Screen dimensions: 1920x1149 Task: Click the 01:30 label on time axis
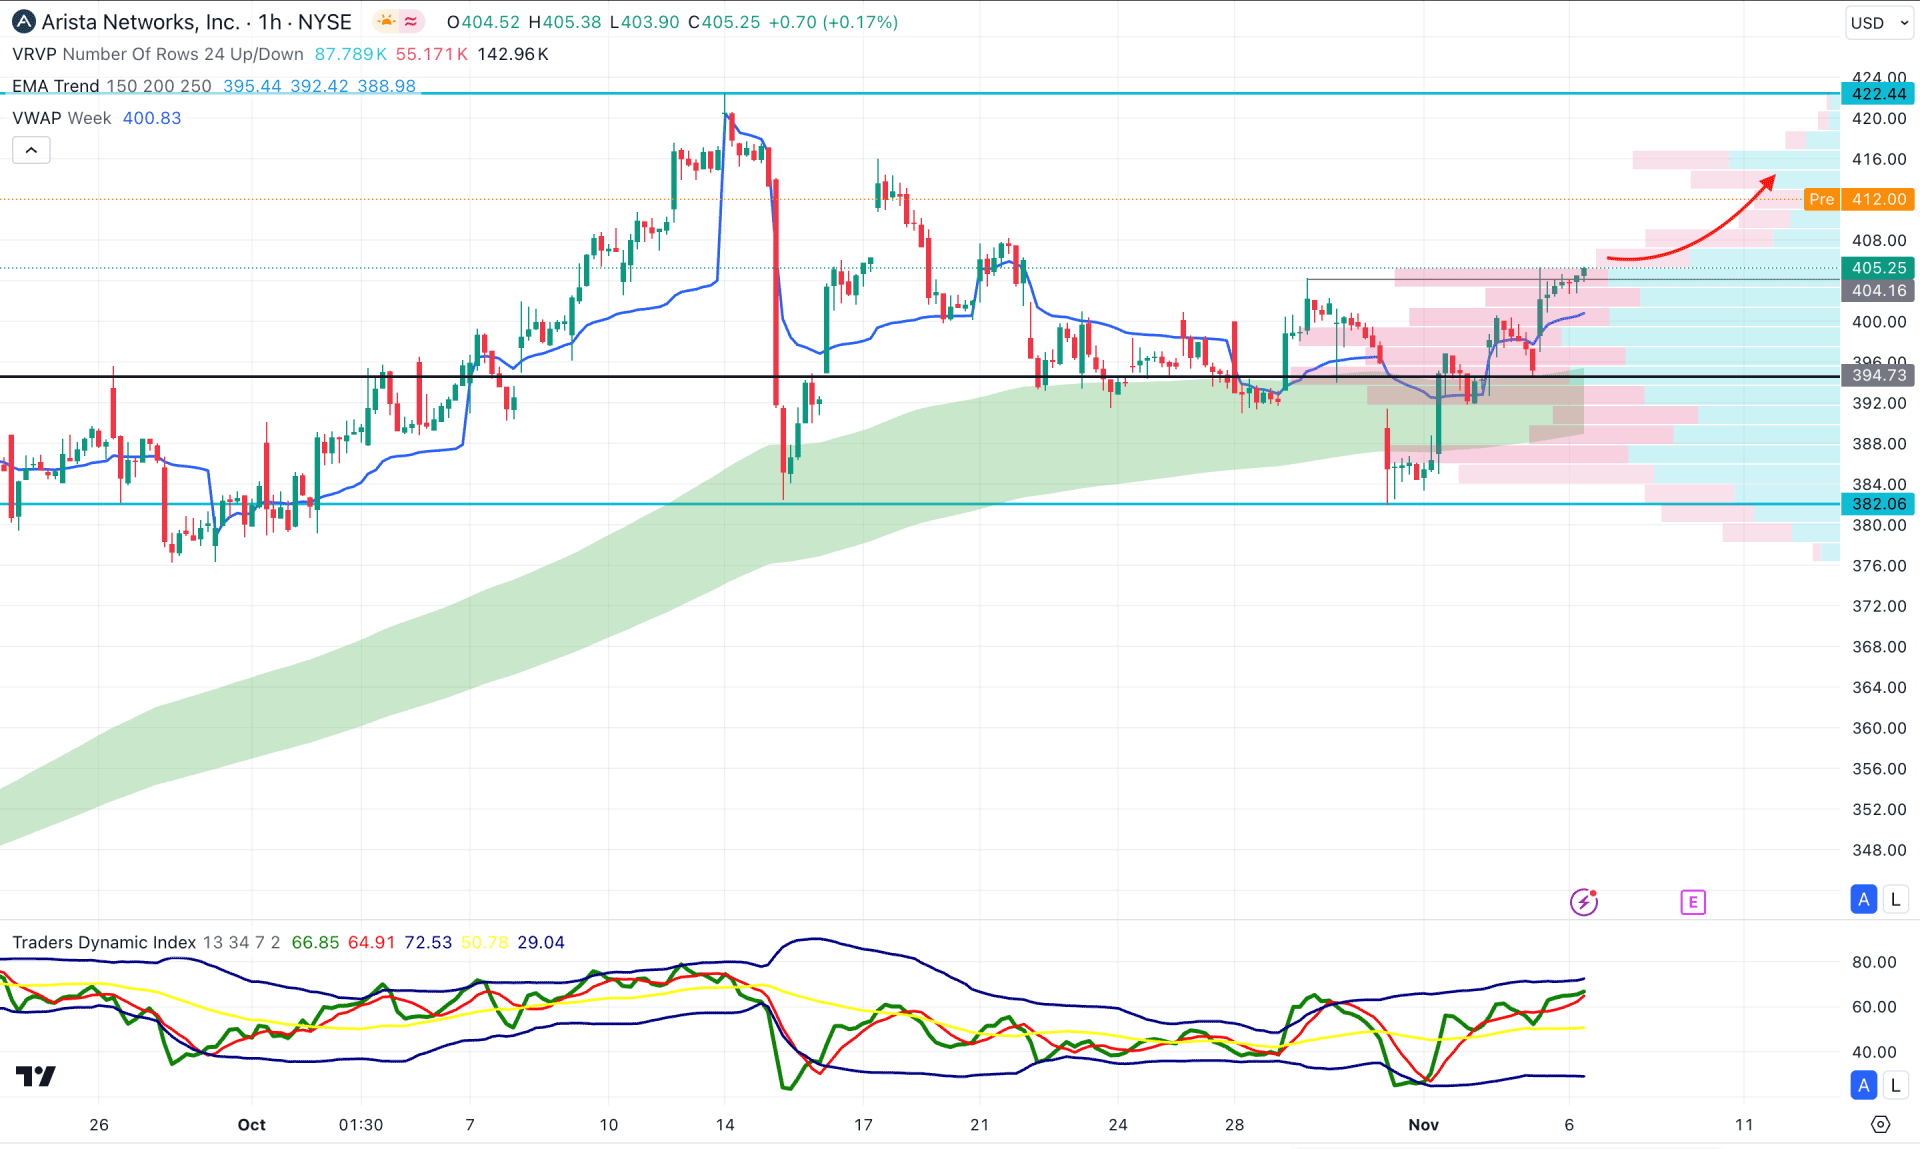pos(361,1125)
